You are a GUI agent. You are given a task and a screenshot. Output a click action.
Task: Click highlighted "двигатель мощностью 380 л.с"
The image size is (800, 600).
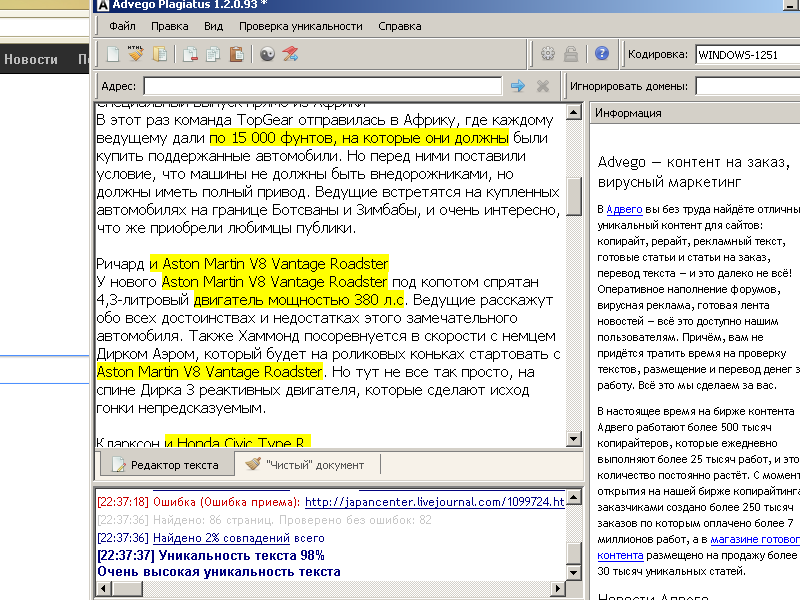coord(299,299)
